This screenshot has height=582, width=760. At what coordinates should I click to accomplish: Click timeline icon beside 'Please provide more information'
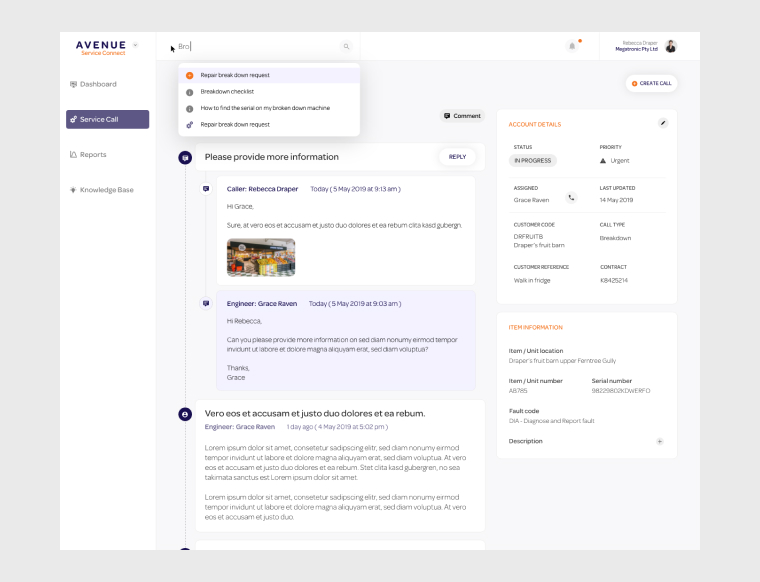(185, 157)
